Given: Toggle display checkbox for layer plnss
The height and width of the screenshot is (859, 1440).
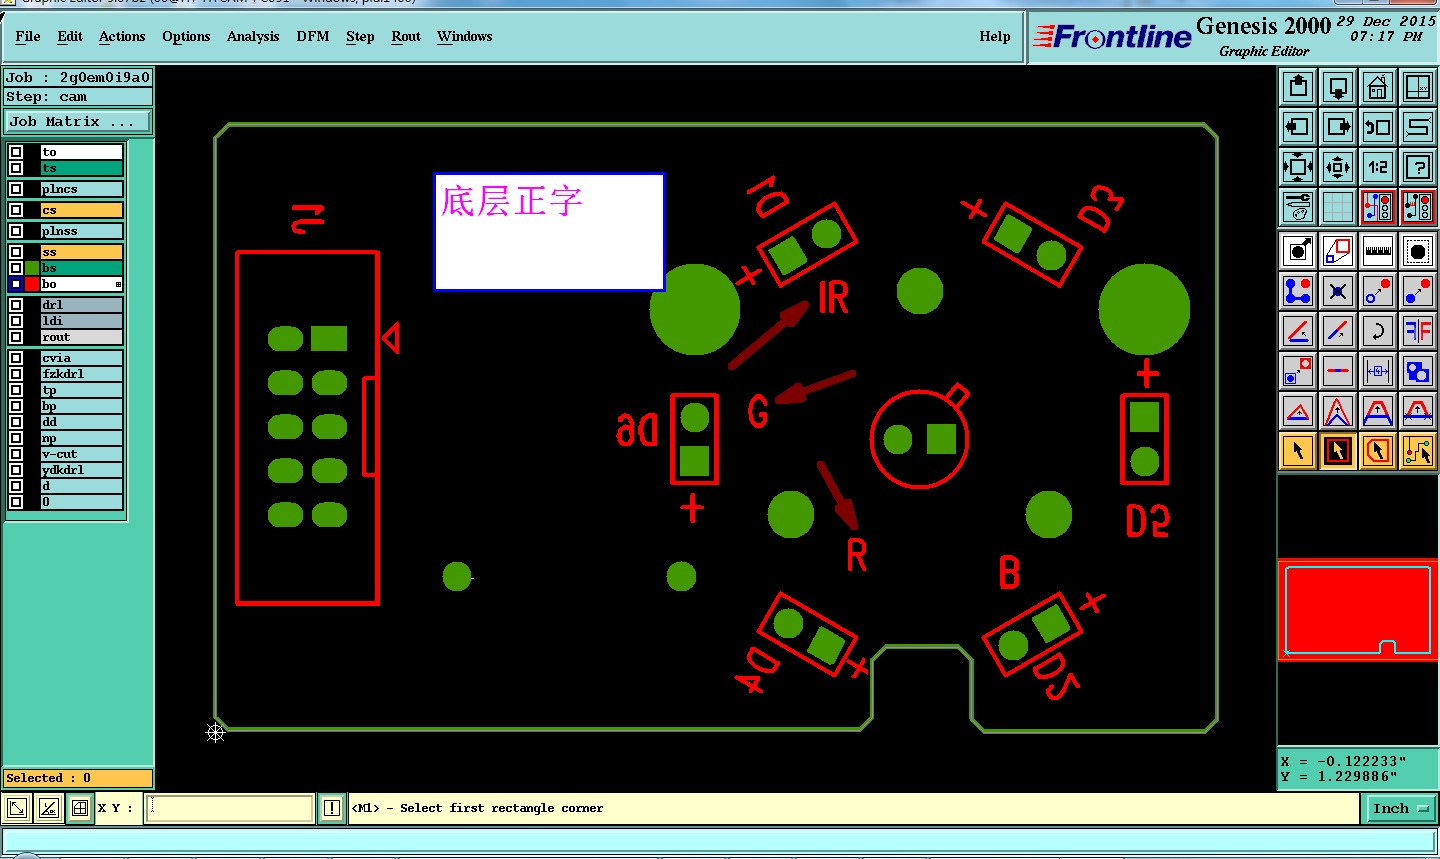Looking at the screenshot, I should click(16, 231).
